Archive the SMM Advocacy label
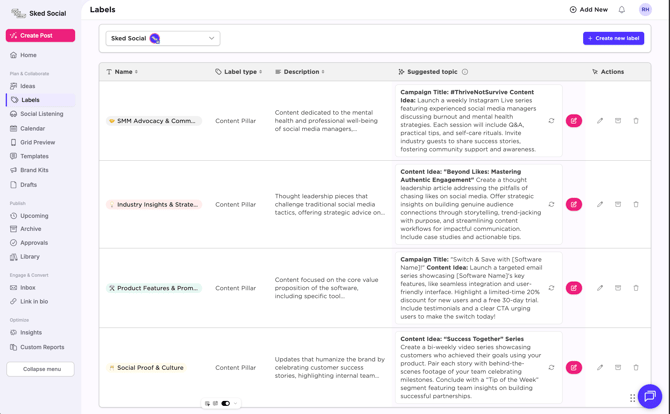The width and height of the screenshot is (670, 414). [618, 121]
